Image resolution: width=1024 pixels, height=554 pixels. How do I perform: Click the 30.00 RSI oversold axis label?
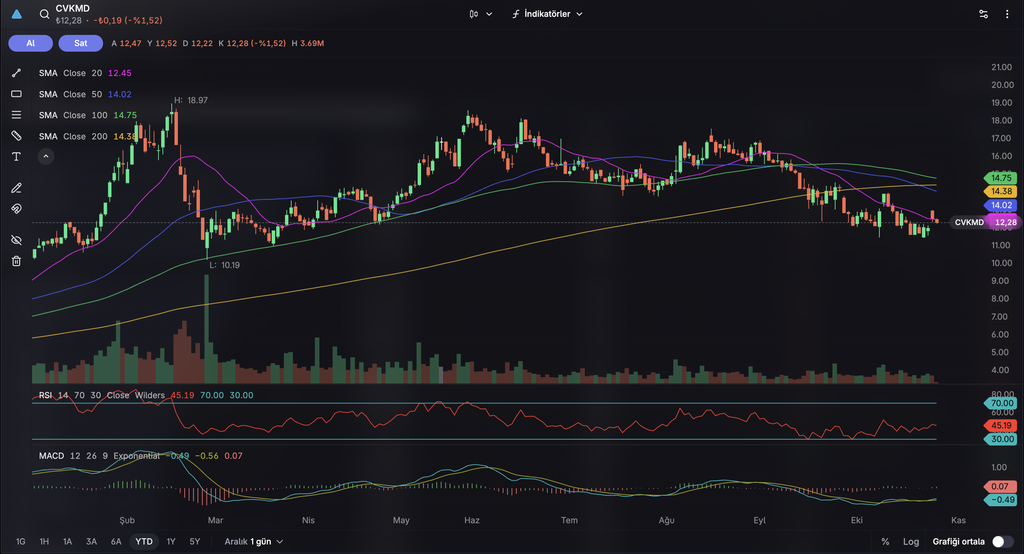(x=1001, y=439)
